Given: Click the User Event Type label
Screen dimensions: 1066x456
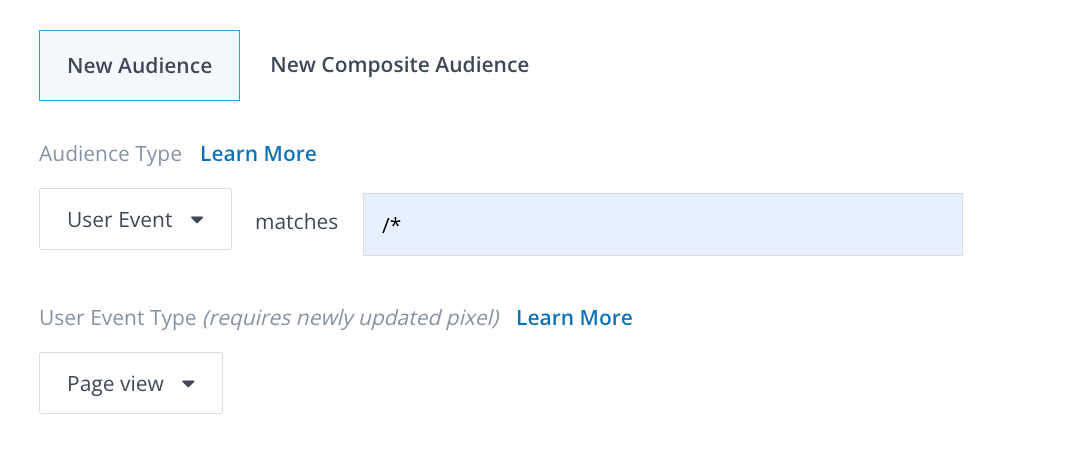Looking at the screenshot, I should click(117, 318).
